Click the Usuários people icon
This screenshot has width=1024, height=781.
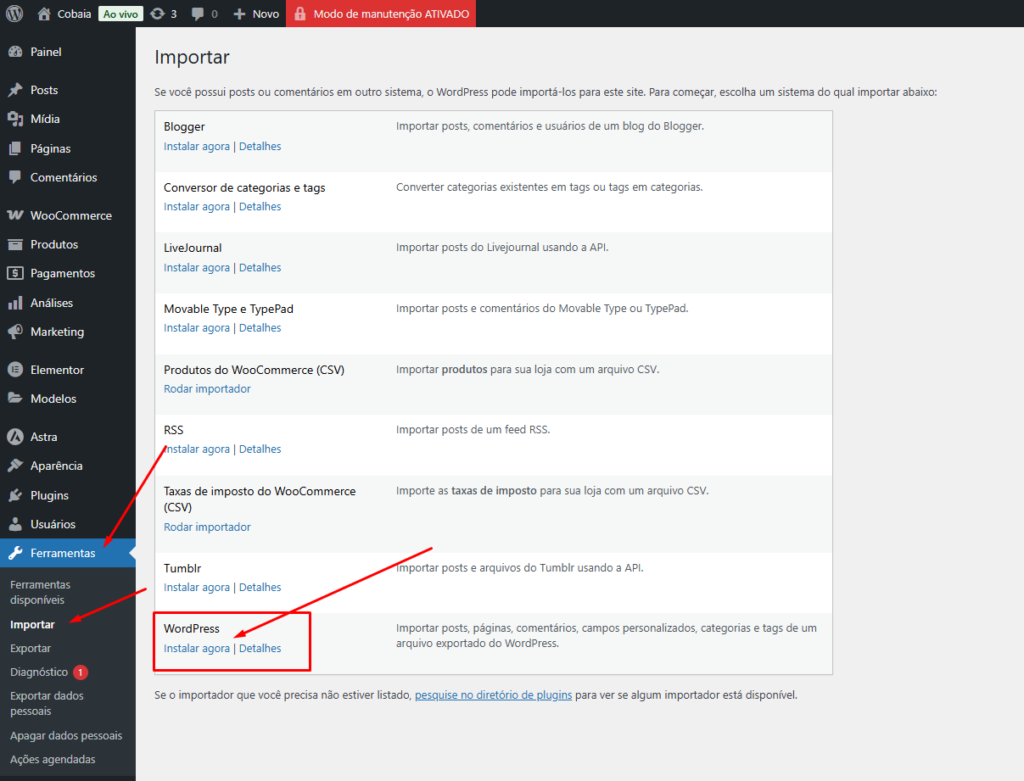point(17,523)
